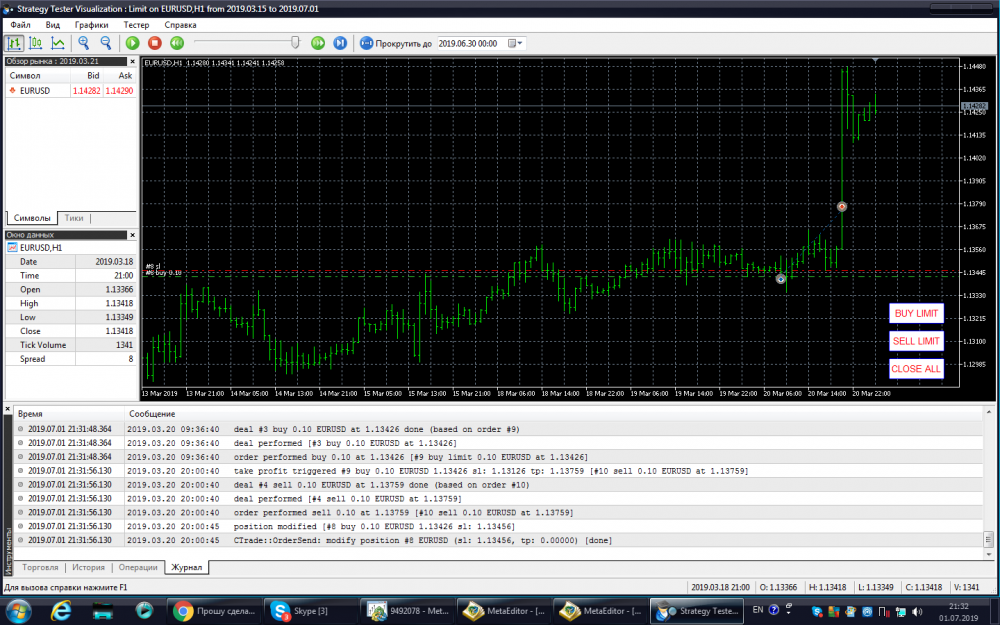Click the SELL LIMIT button

[916, 341]
